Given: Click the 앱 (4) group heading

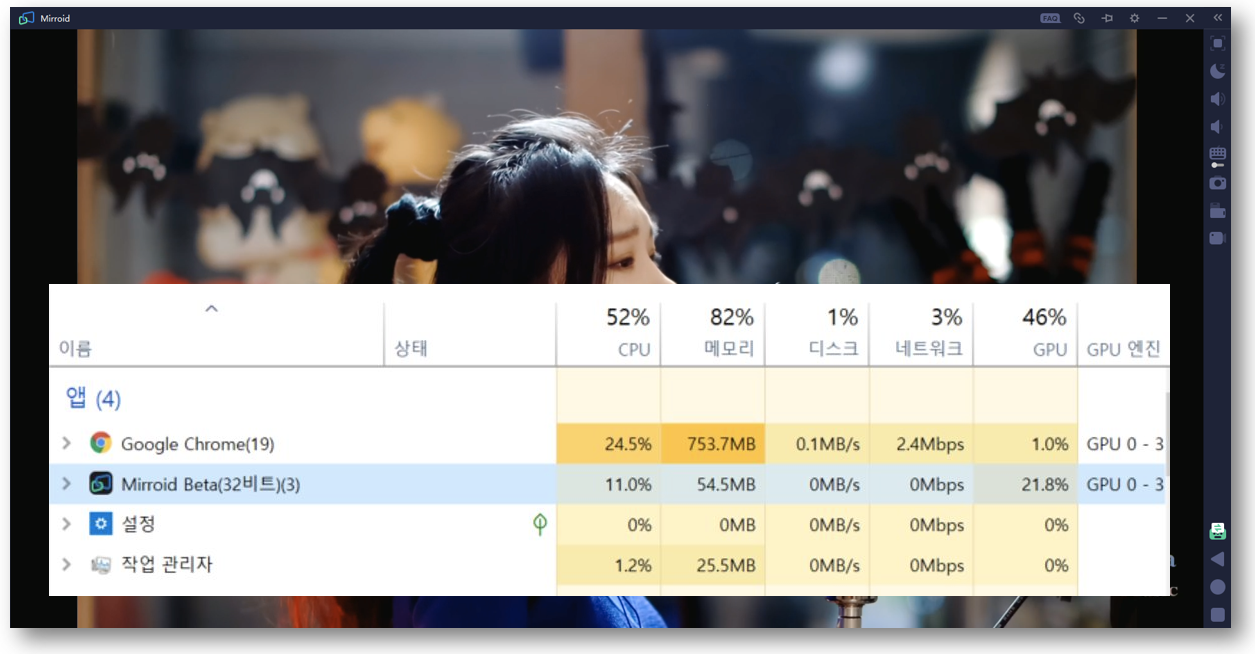Looking at the screenshot, I should 94,399.
